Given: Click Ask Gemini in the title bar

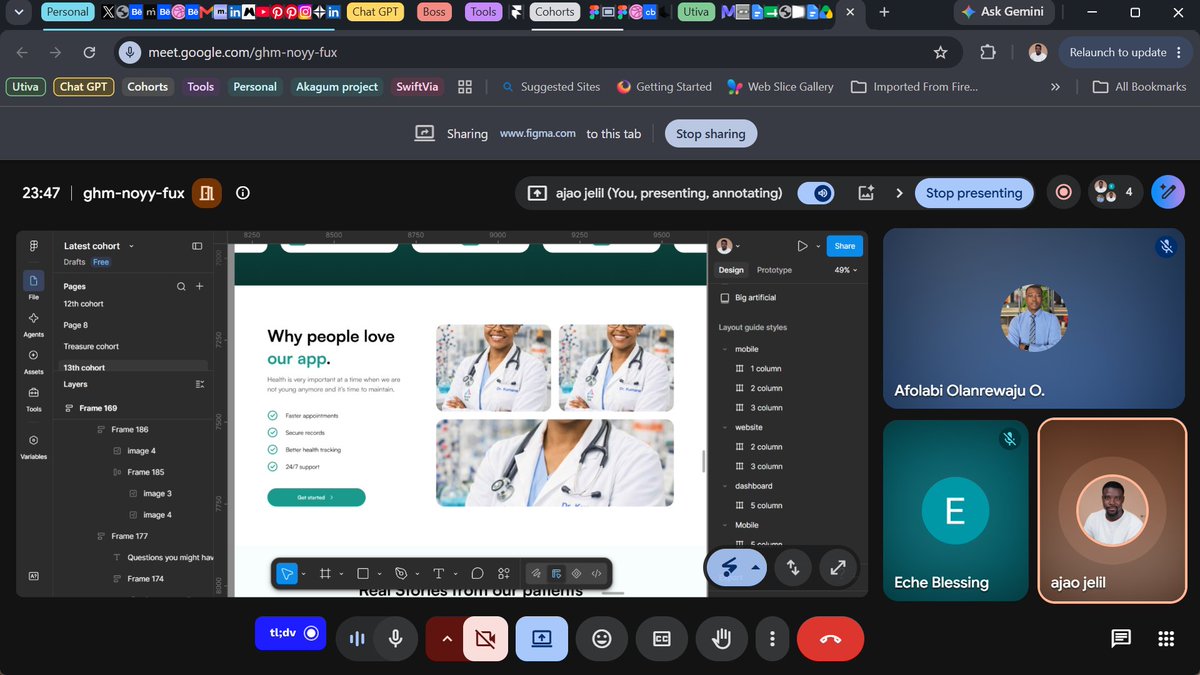Looking at the screenshot, I should pos(1002,12).
